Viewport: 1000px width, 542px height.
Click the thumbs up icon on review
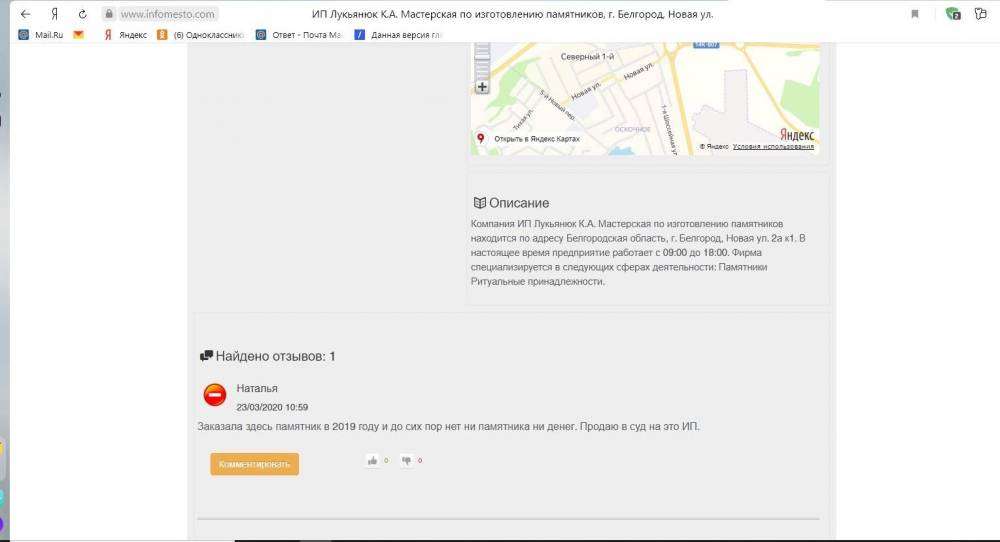pyautogui.click(x=373, y=461)
